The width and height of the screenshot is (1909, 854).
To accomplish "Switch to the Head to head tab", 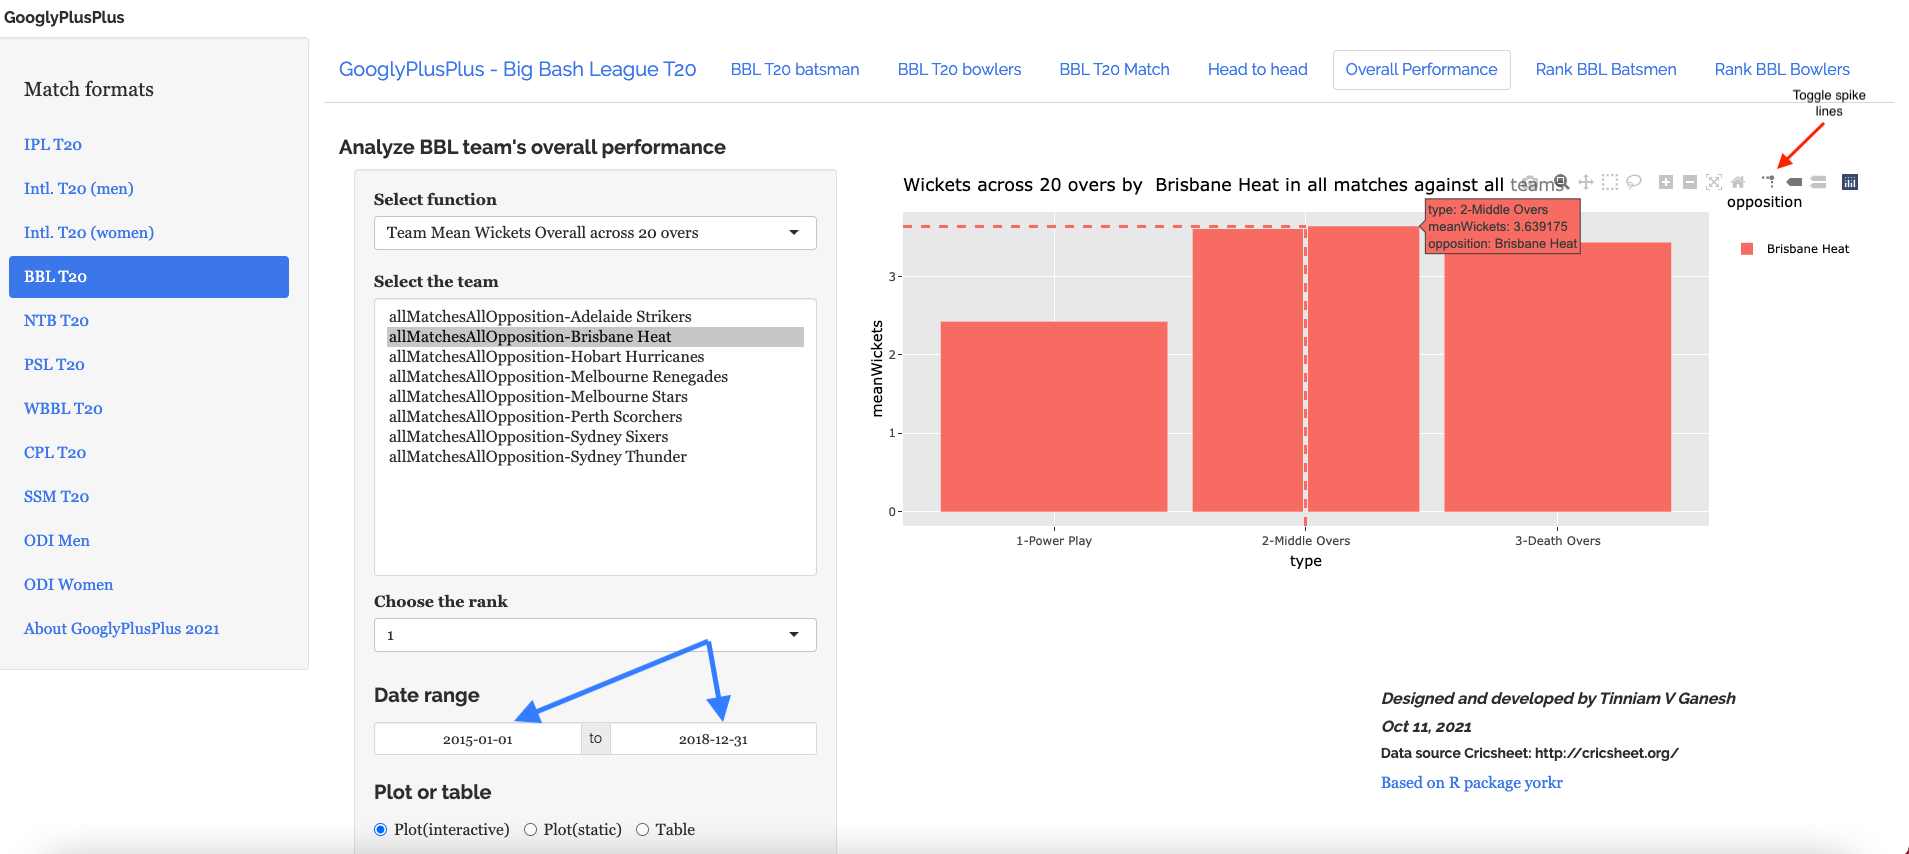I will [x=1257, y=69].
